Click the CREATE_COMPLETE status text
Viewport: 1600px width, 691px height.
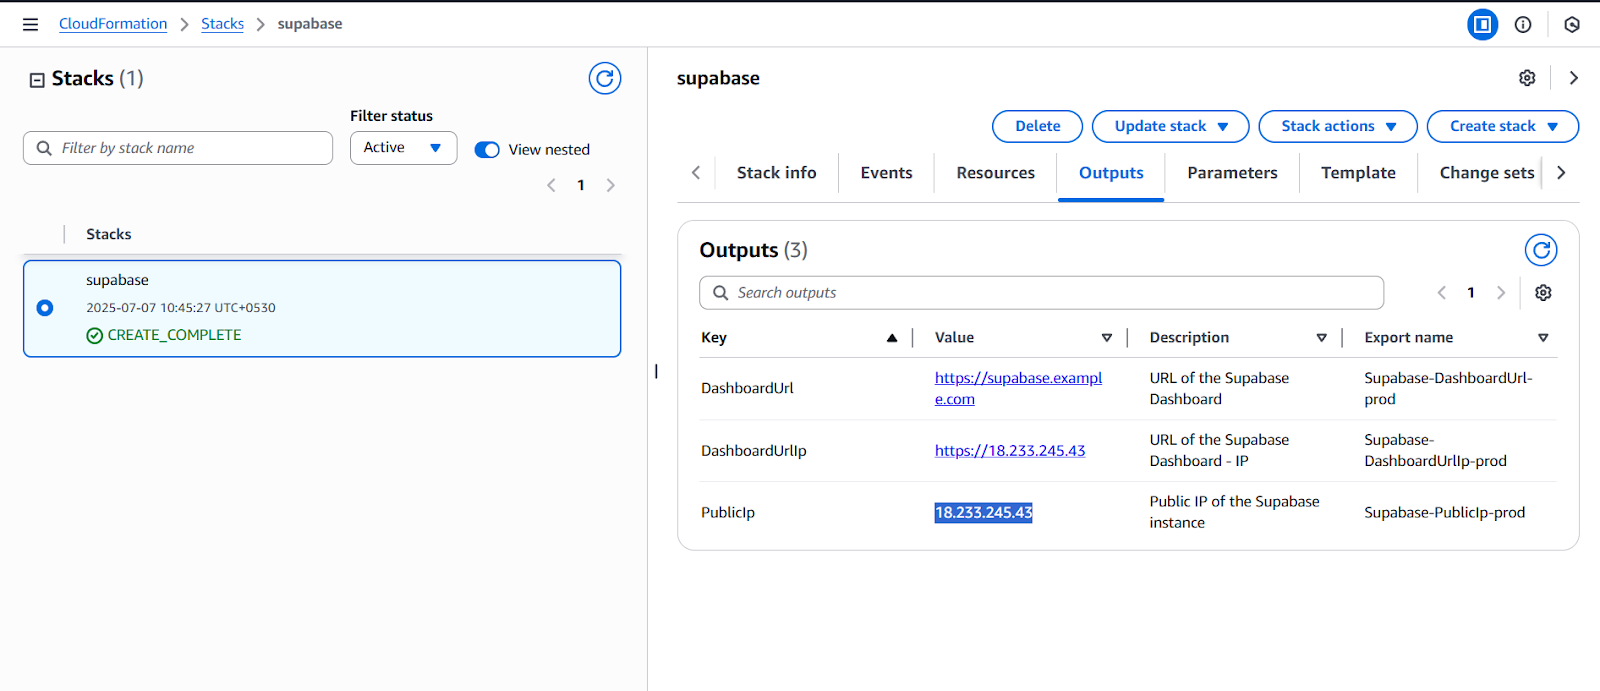(174, 335)
